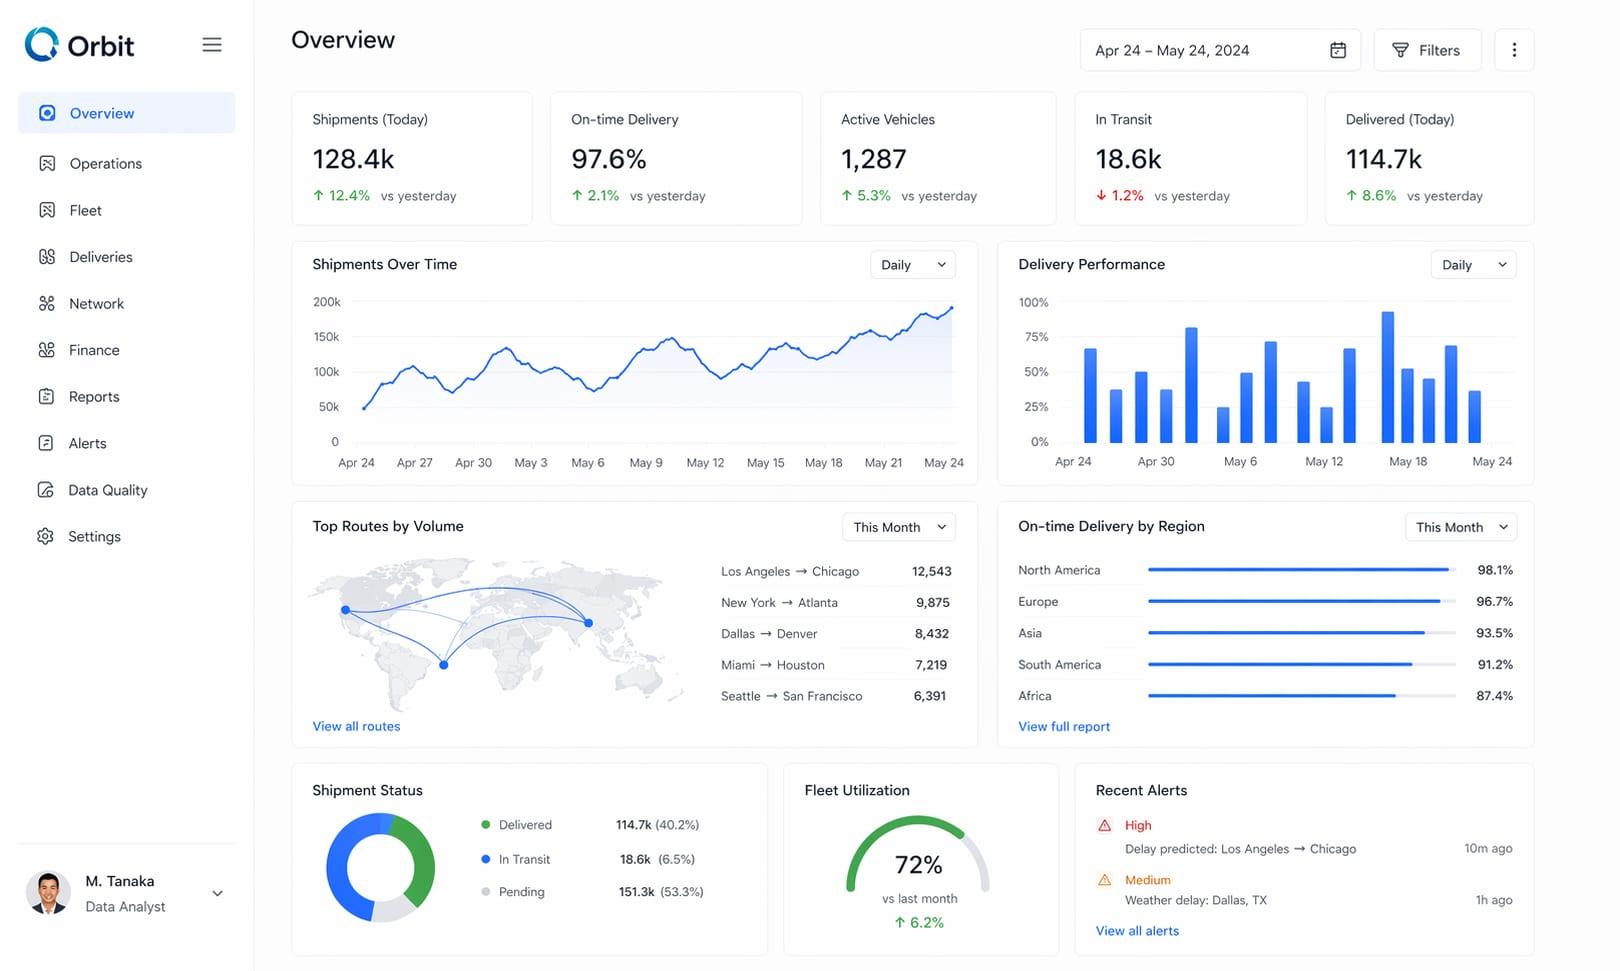This screenshot has height=971, width=1620.
Task: Click the blue In Transit legend dot
Action: coord(486,859)
